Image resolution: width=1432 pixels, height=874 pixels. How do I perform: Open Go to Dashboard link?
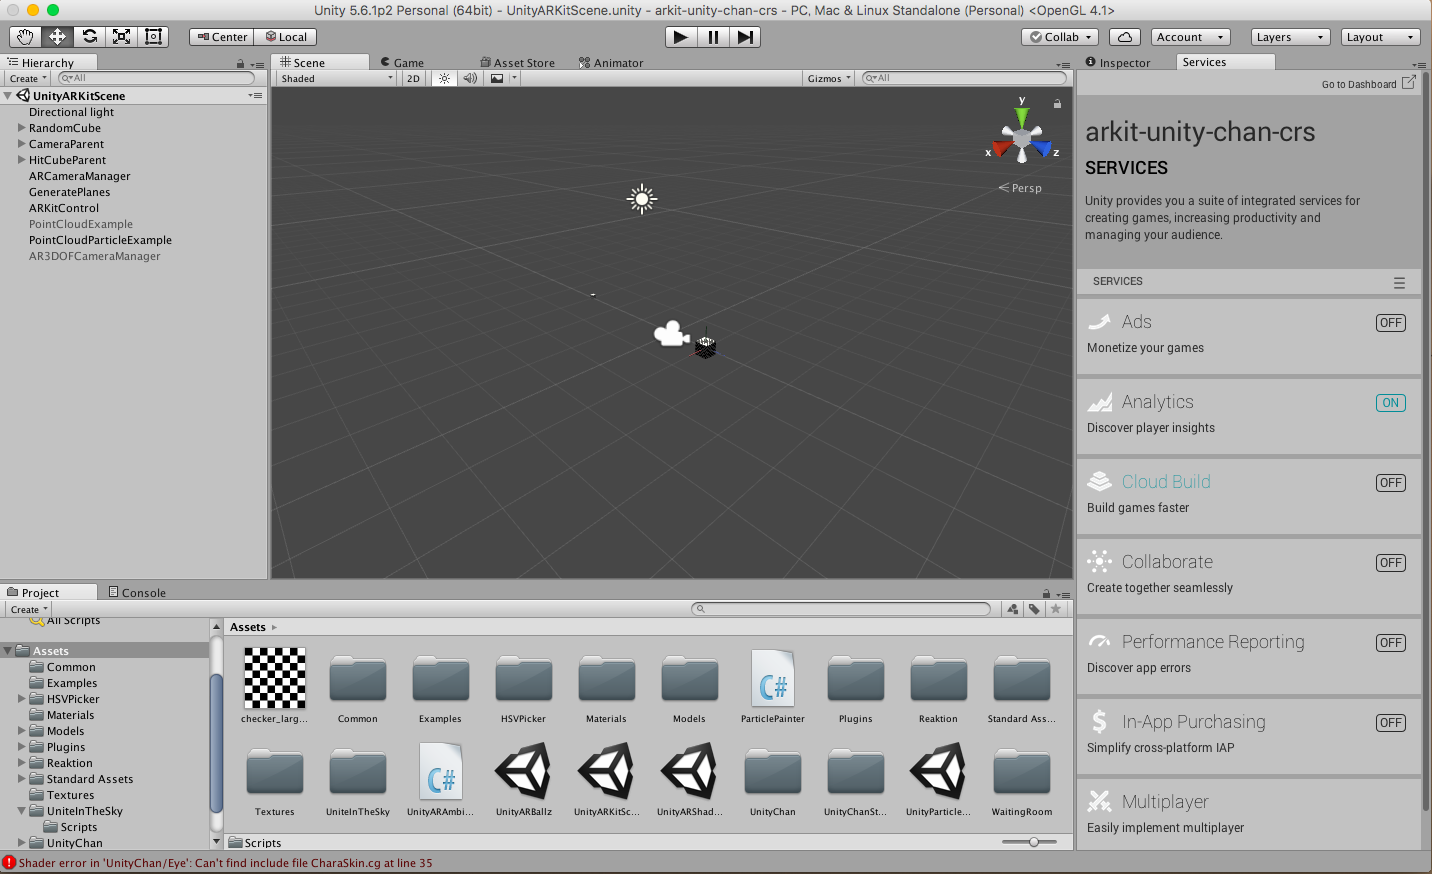click(x=1368, y=84)
